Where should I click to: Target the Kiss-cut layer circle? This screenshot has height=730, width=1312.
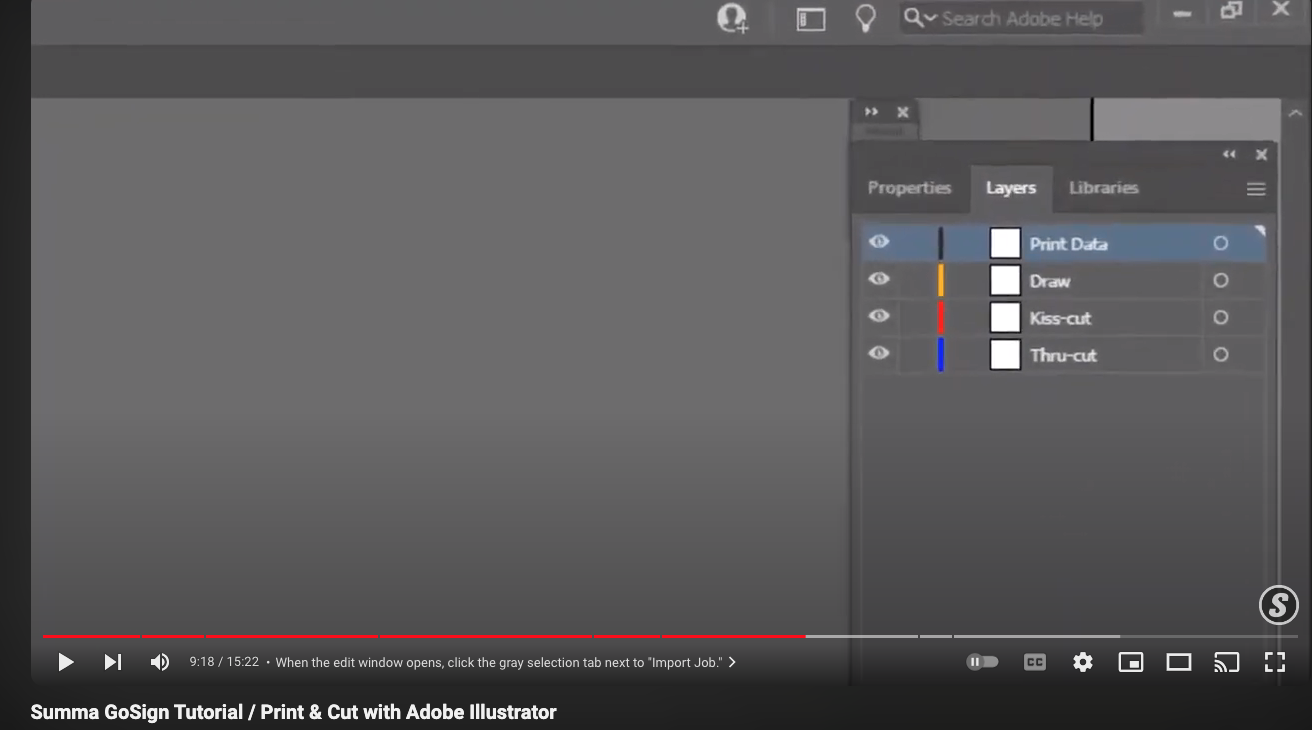pos(1220,317)
